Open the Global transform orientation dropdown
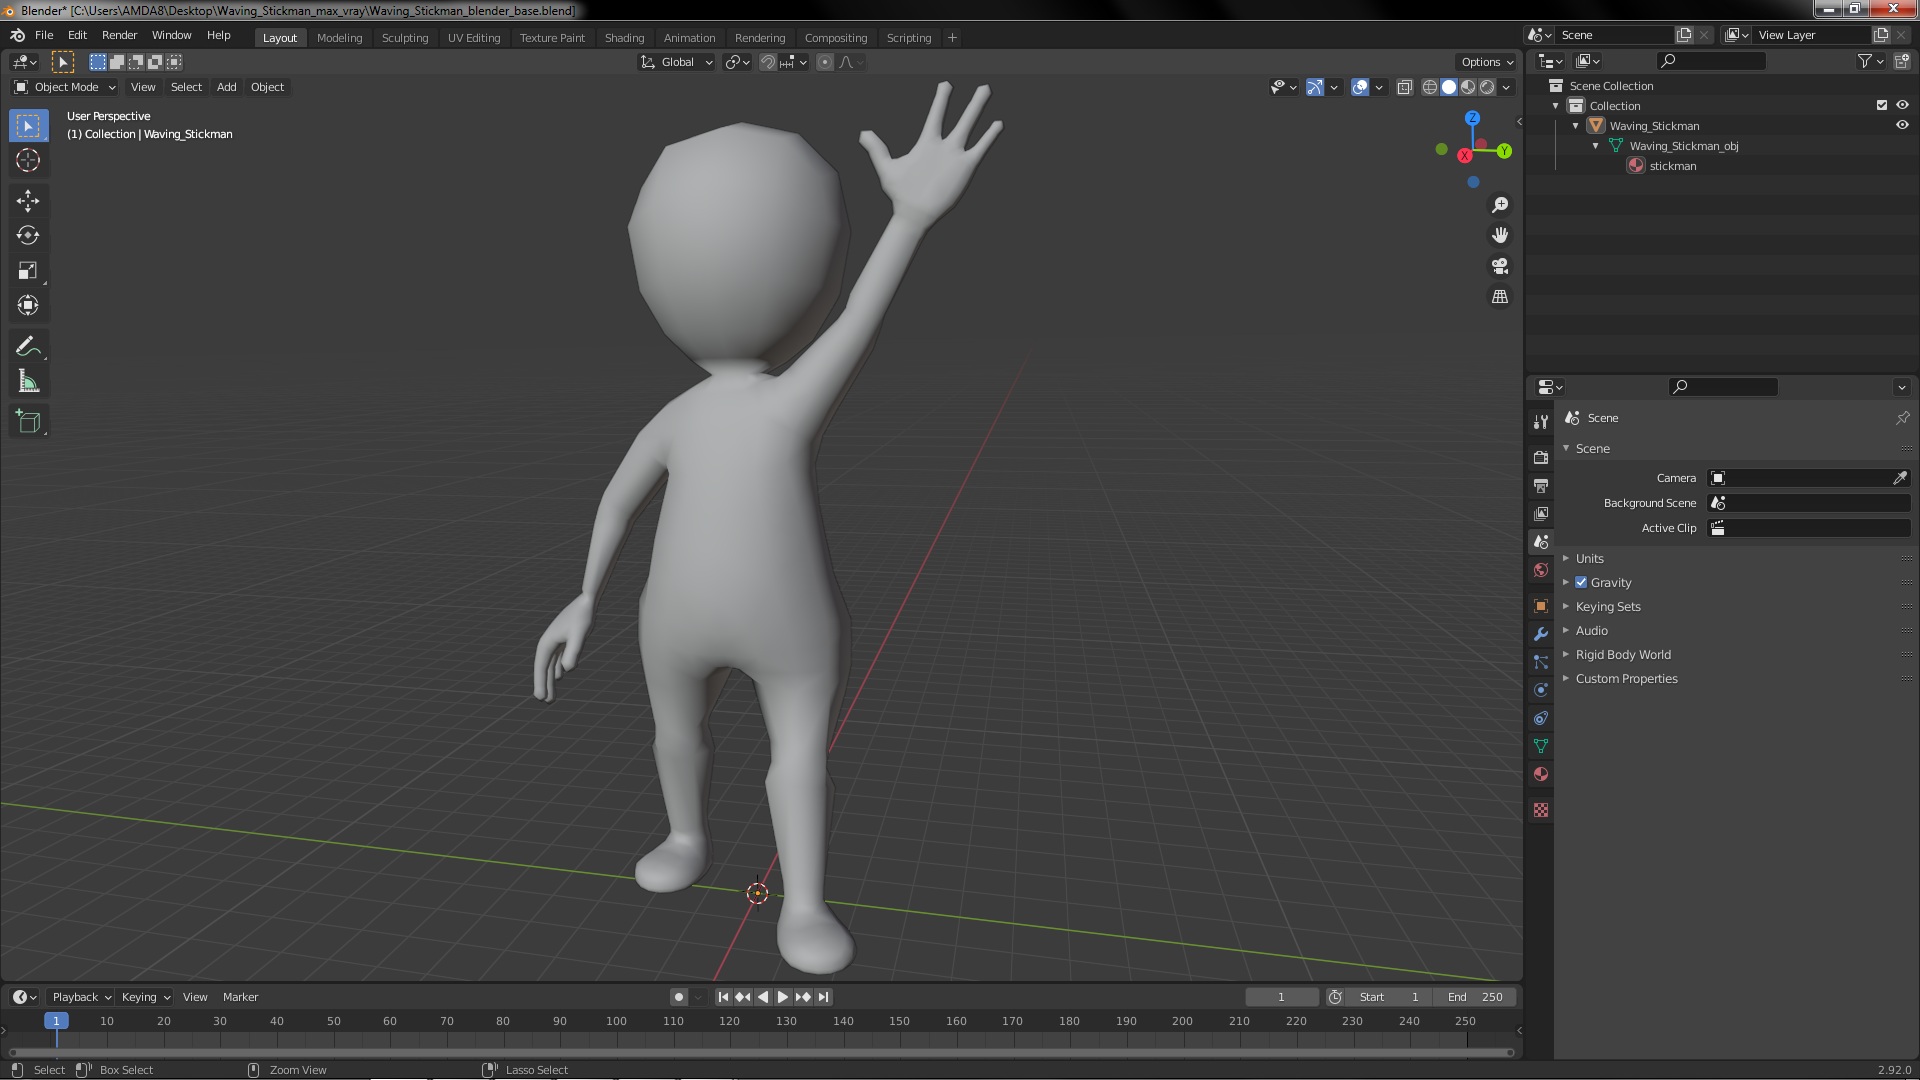Screen dimensions: 1920x1080 [676, 62]
